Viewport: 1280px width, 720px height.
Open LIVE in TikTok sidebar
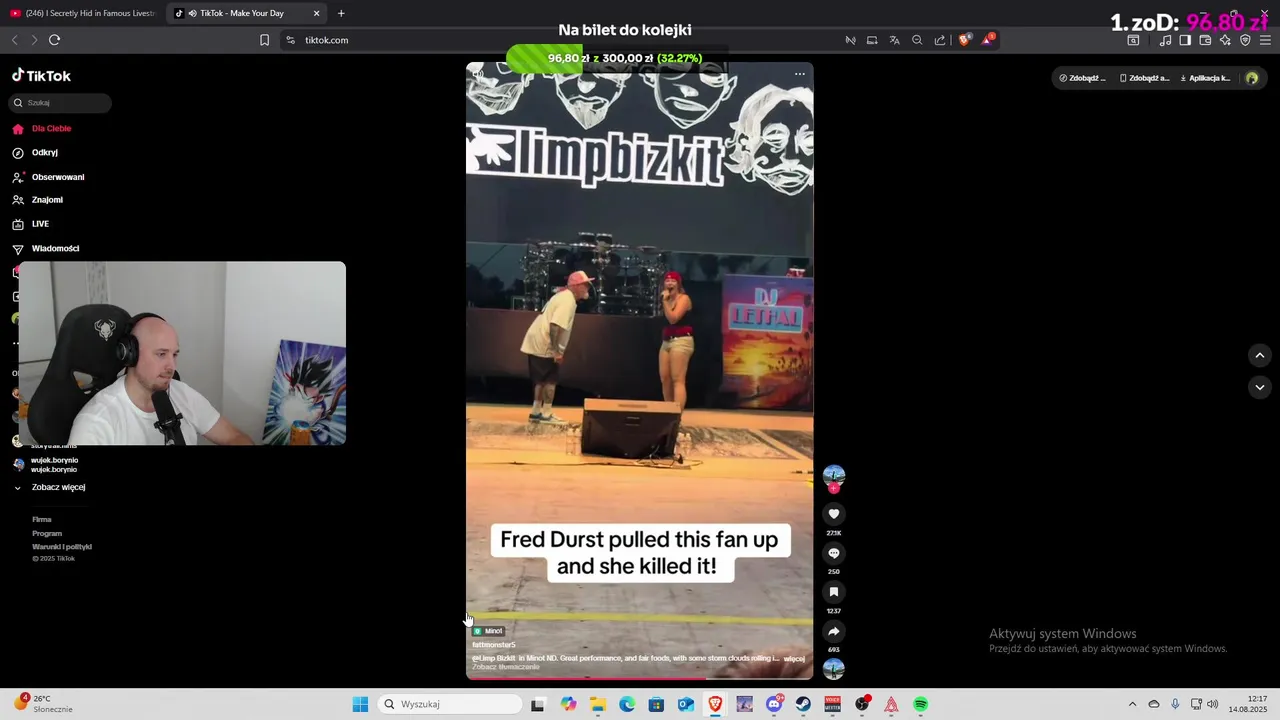(31, 224)
